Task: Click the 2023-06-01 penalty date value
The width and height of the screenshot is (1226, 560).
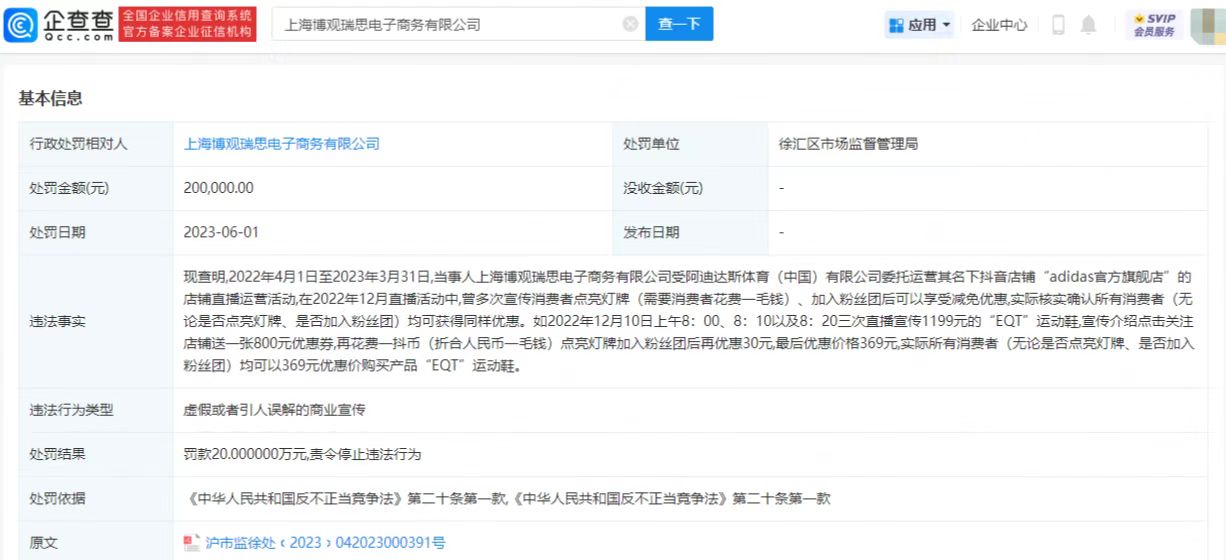Action: tap(221, 232)
